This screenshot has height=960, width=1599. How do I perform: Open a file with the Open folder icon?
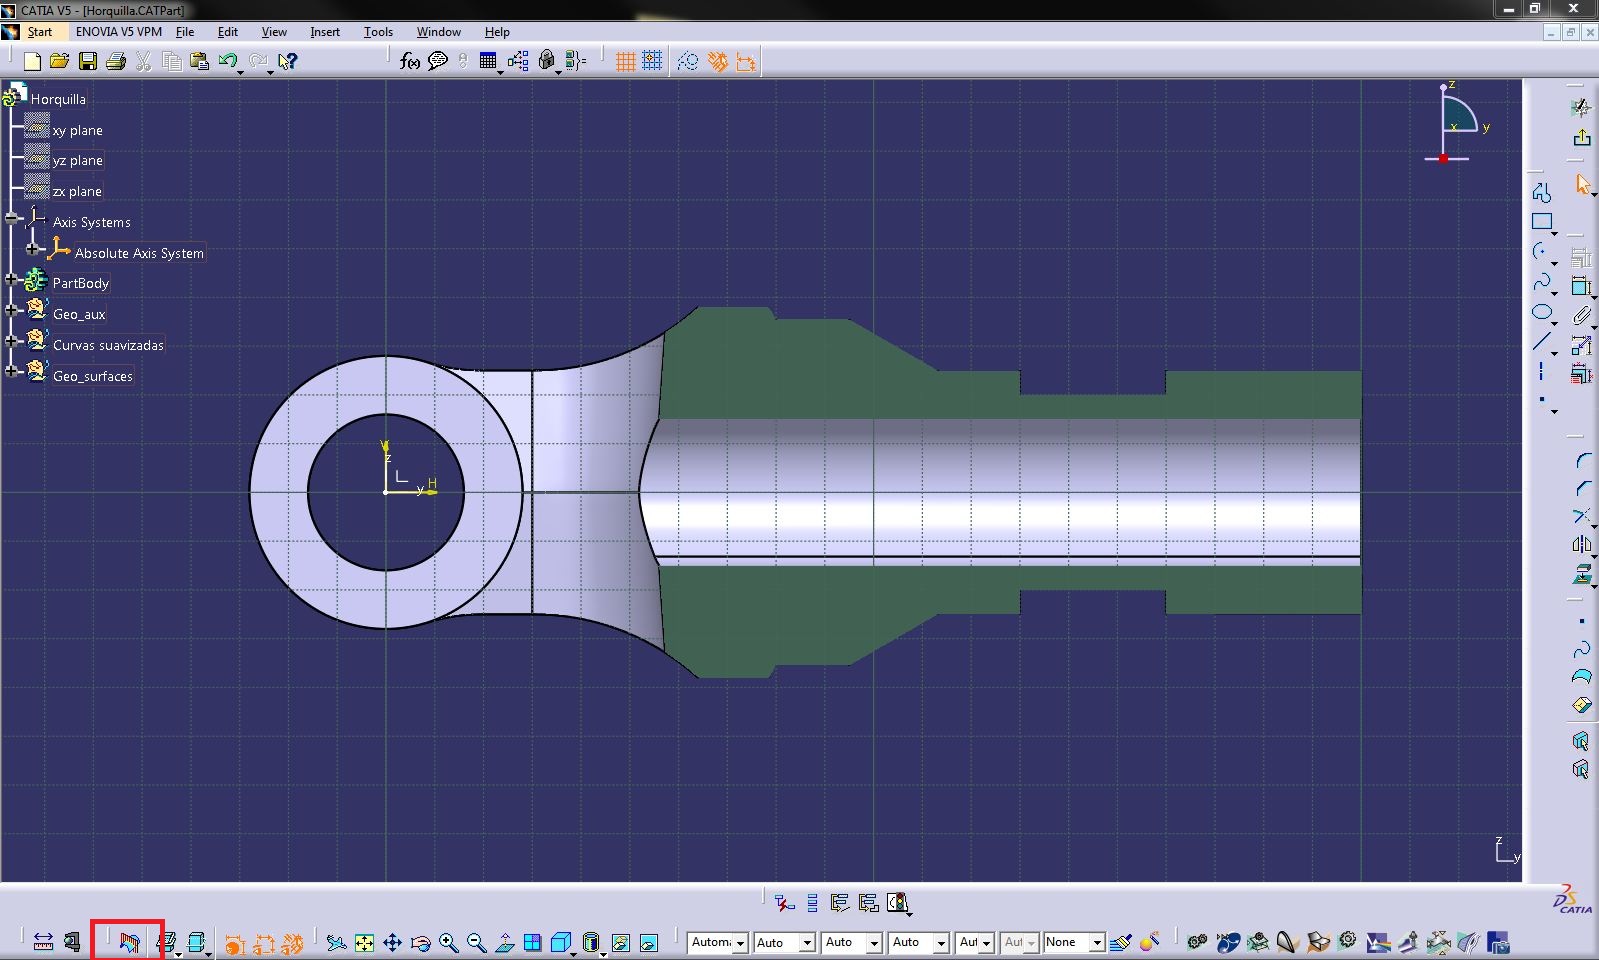[x=60, y=62]
